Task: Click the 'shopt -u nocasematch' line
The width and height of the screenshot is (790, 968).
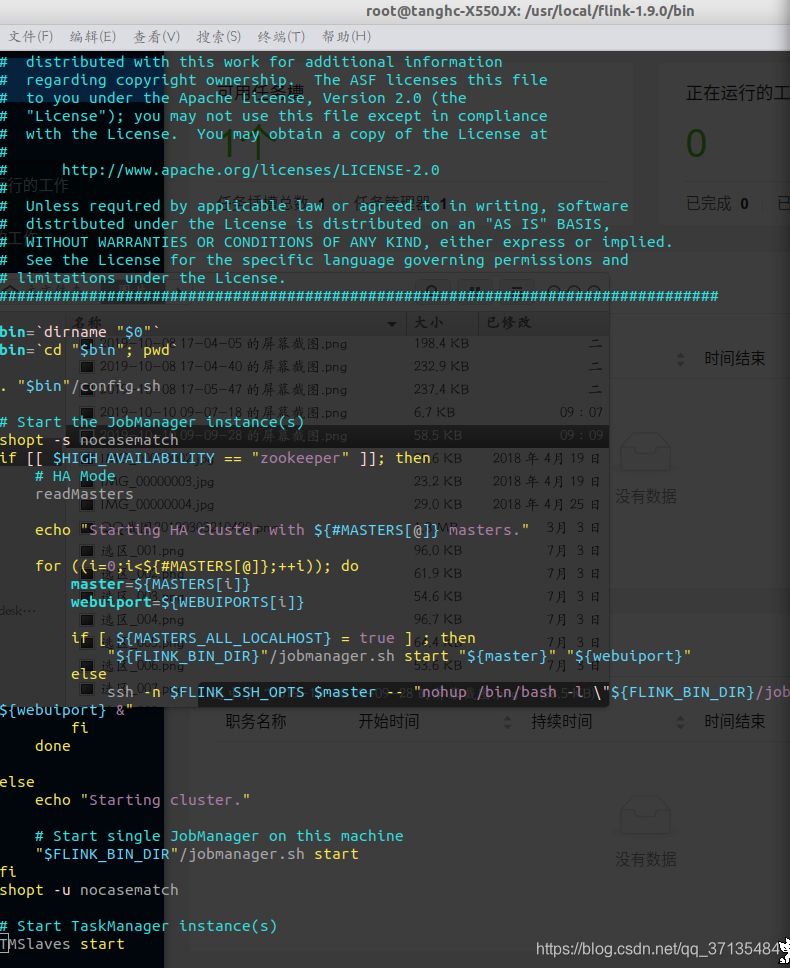Action: pos(89,890)
